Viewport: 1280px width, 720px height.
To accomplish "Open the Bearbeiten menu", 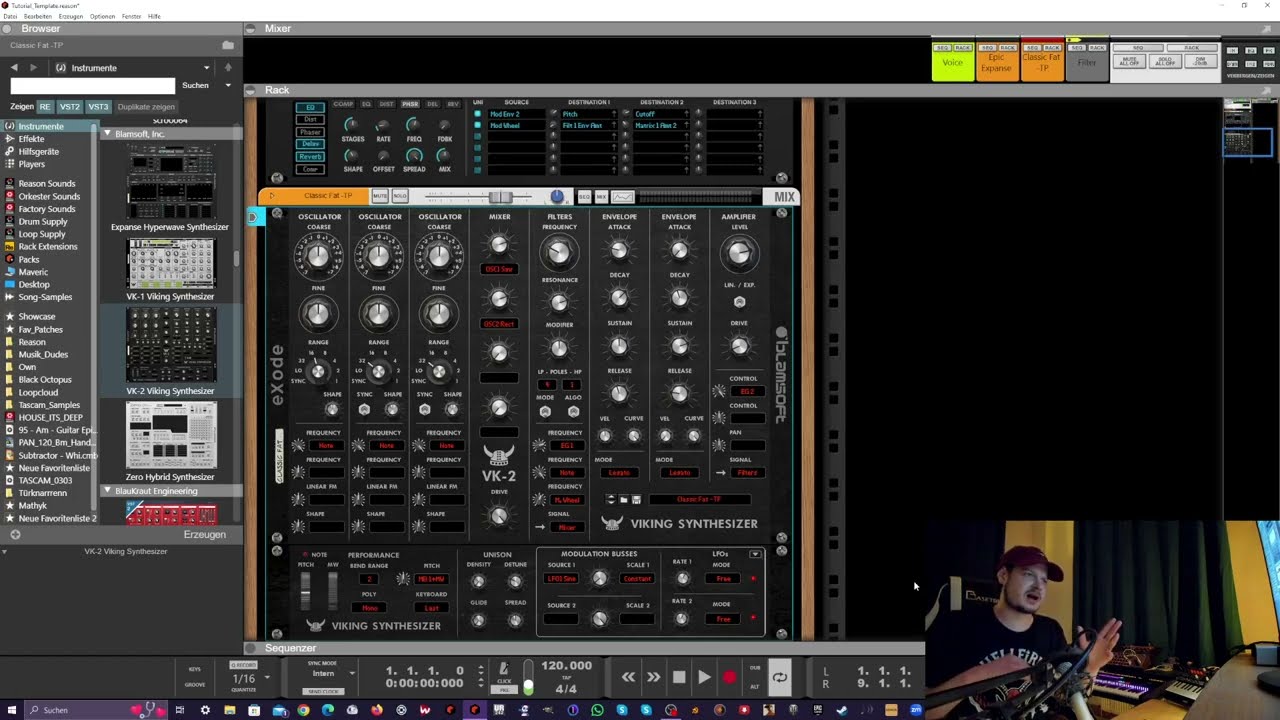I will pyautogui.click(x=37, y=16).
